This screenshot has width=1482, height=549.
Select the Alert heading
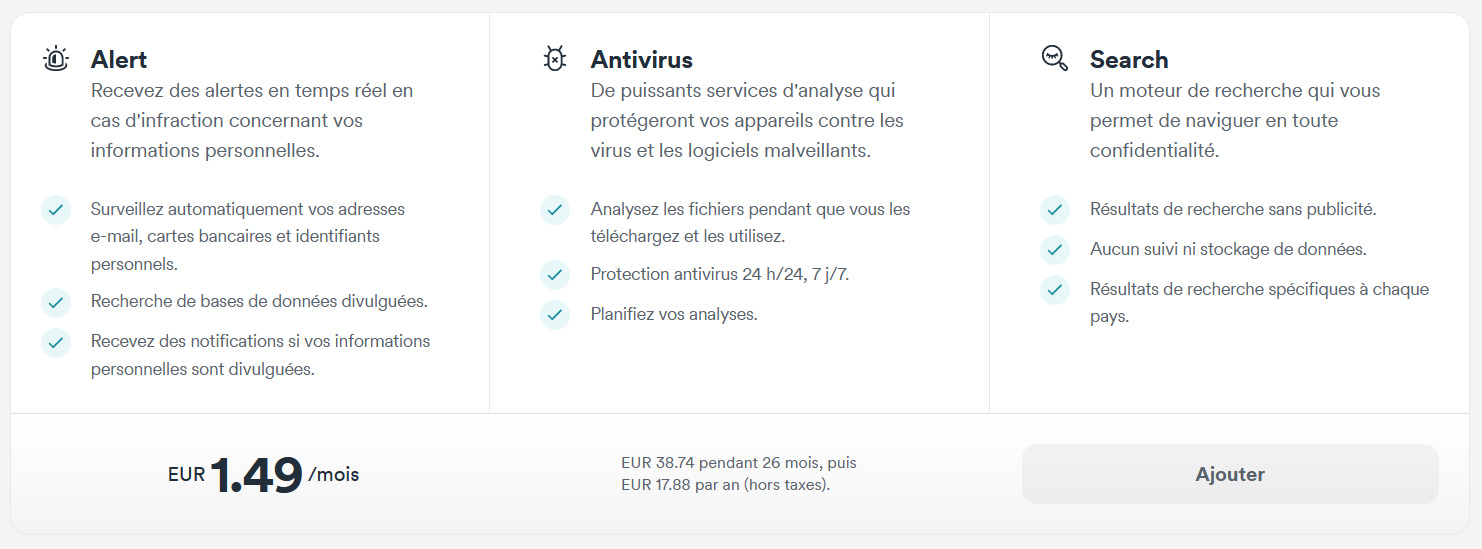pos(119,59)
